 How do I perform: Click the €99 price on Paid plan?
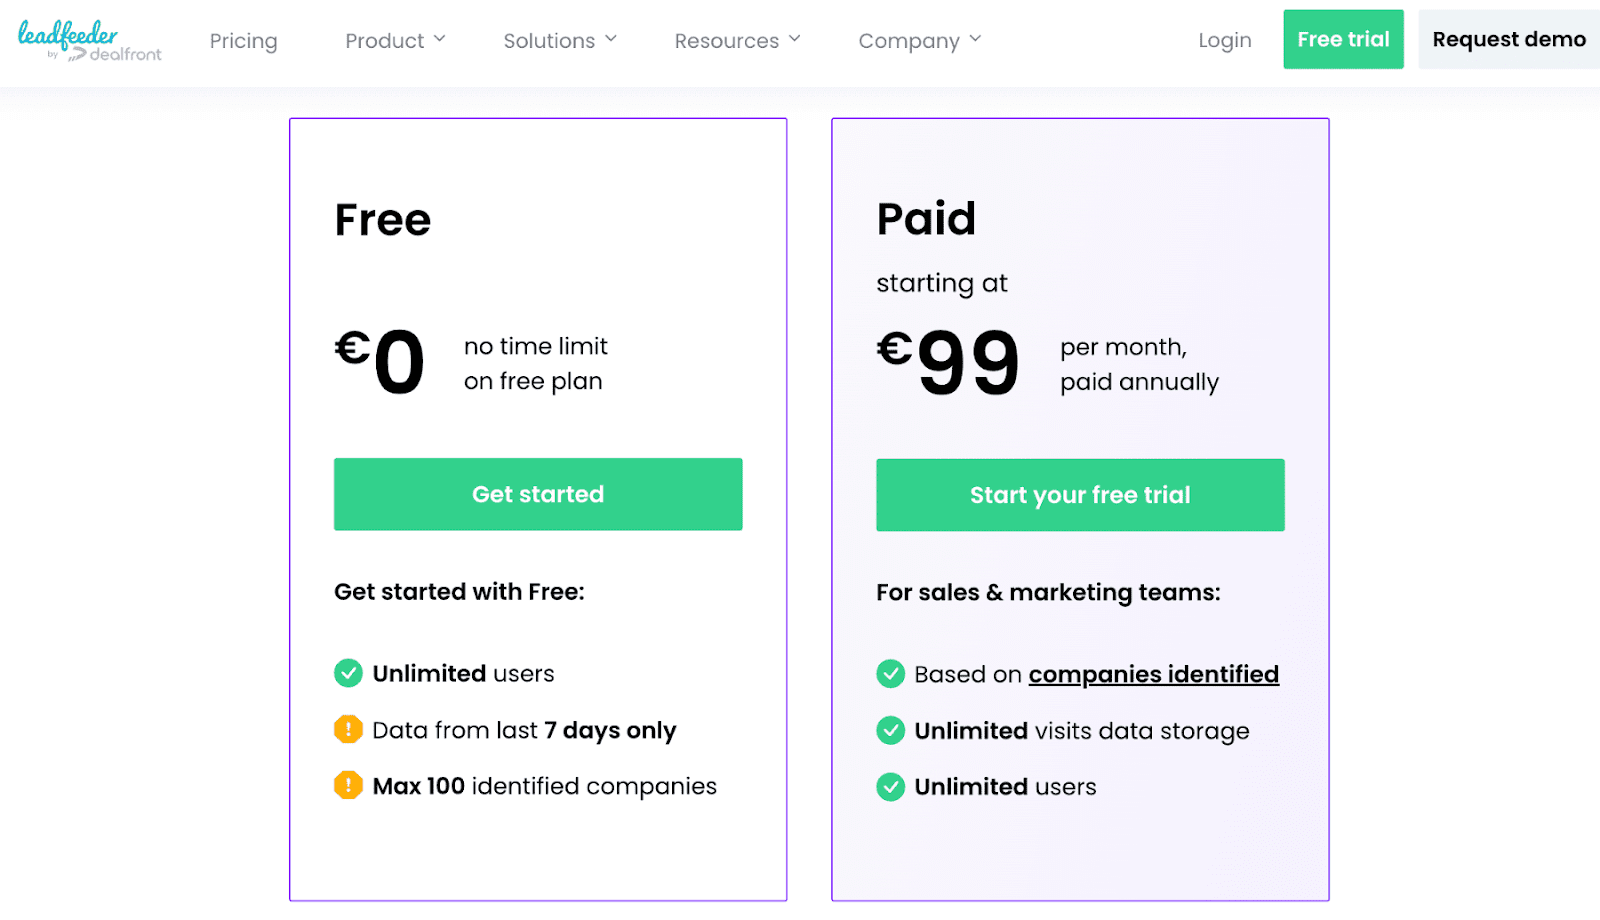tap(948, 362)
